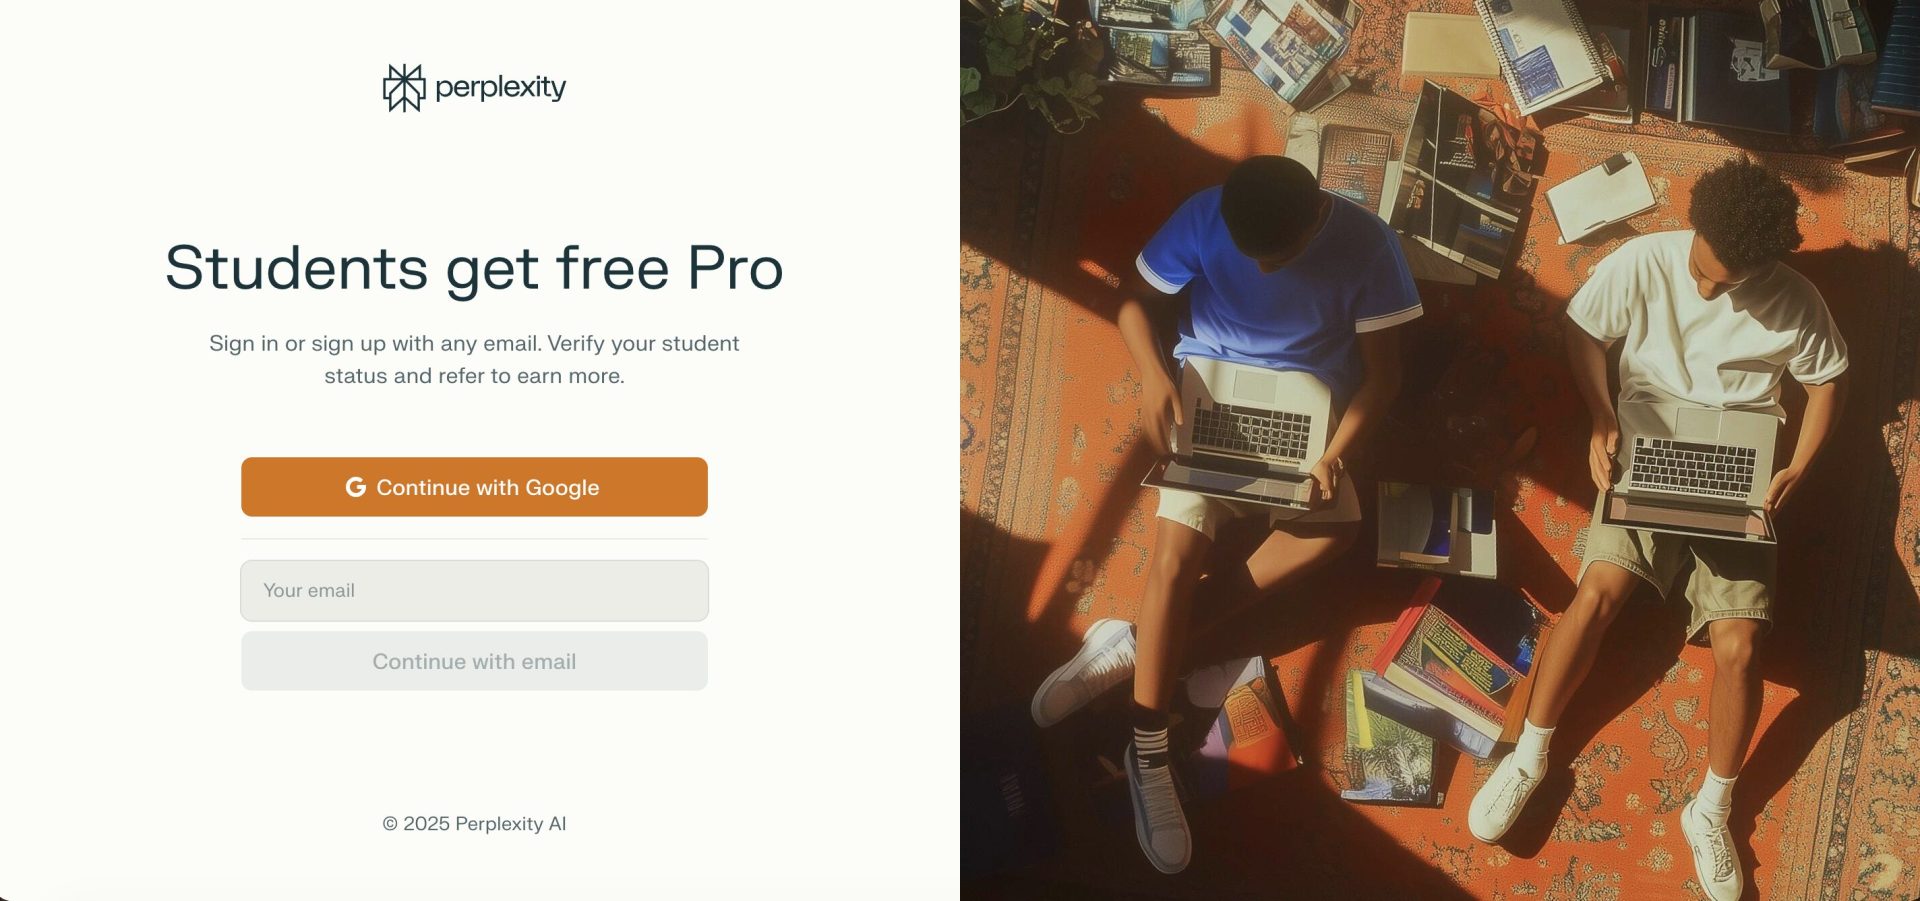Click the blue-shirt student's laptop keyboard
1920x901 pixels.
tap(1250, 431)
